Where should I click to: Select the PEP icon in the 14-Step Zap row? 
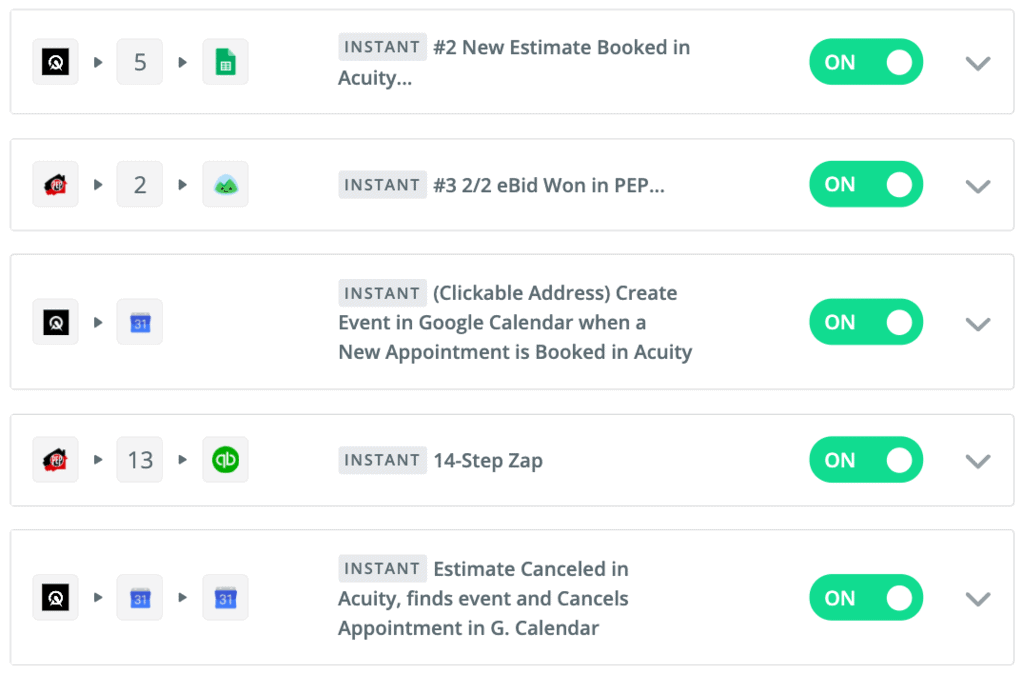pyautogui.click(x=55, y=459)
